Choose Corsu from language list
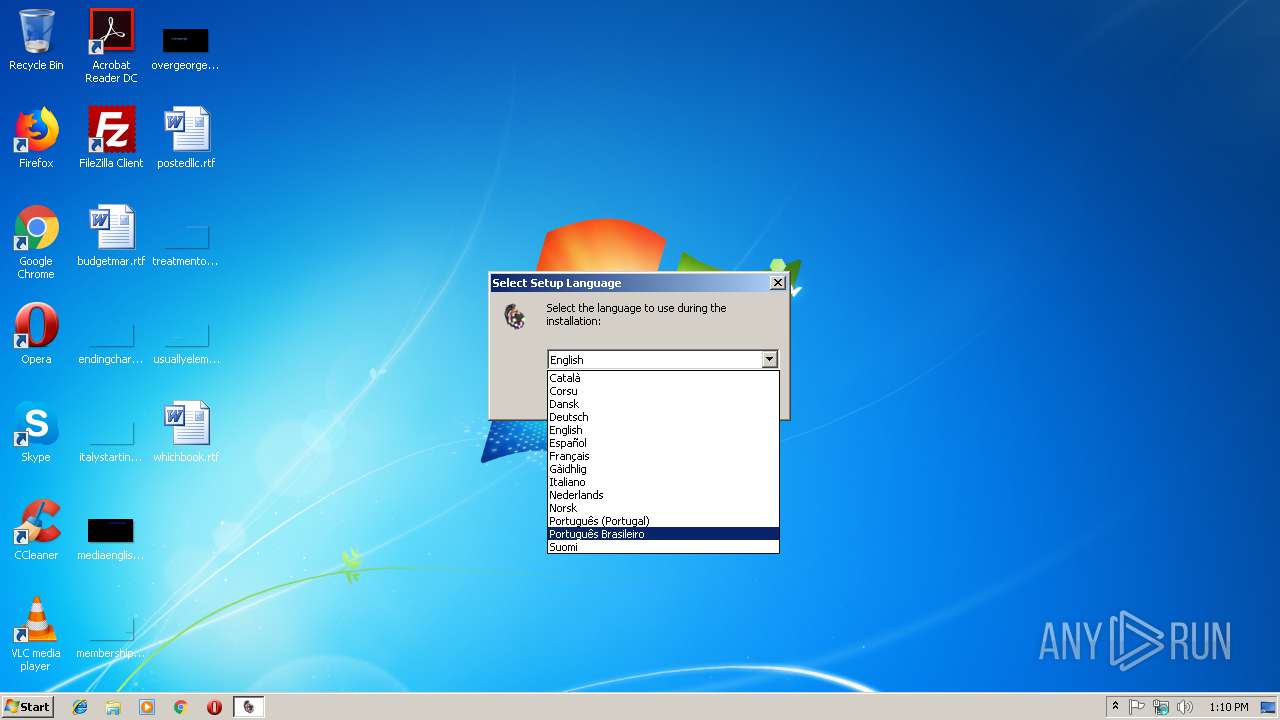 click(663, 391)
